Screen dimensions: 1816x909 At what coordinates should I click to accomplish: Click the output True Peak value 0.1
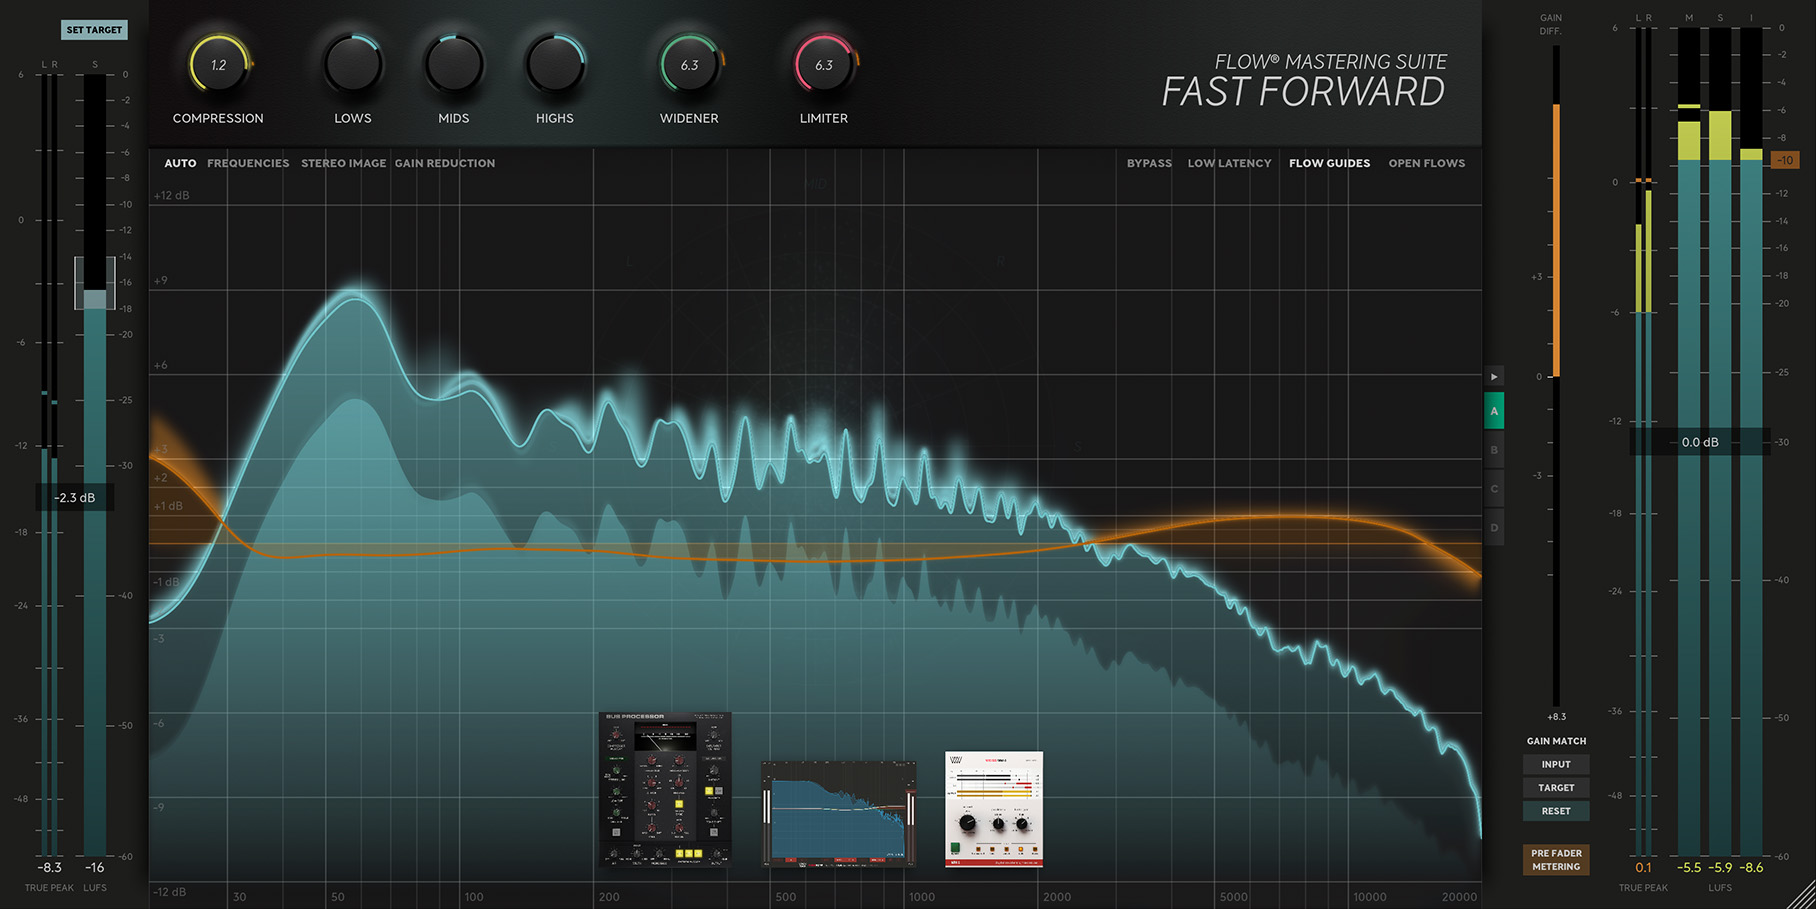pyautogui.click(x=1643, y=868)
